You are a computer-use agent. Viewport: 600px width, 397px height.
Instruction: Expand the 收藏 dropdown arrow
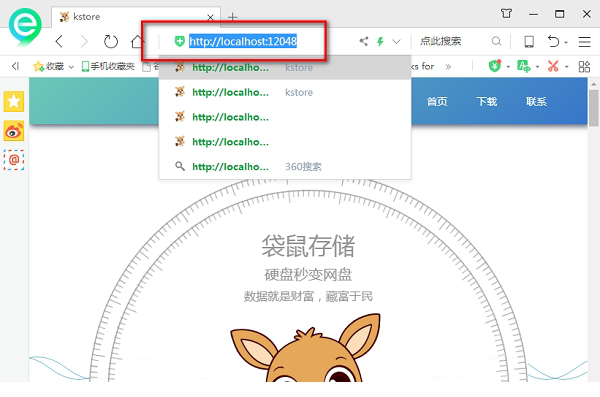click(71, 67)
